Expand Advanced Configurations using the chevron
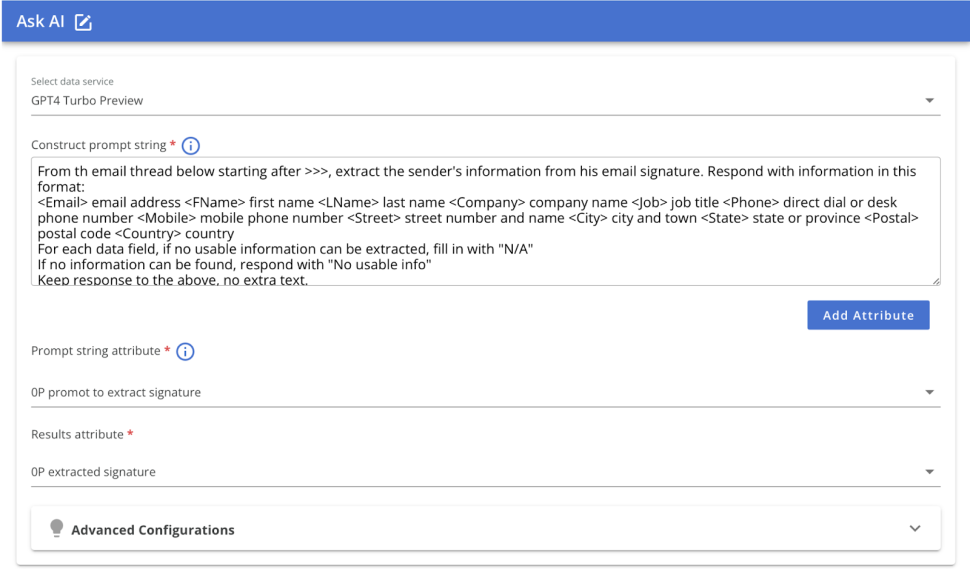The width and height of the screenshot is (970, 569). 915,529
